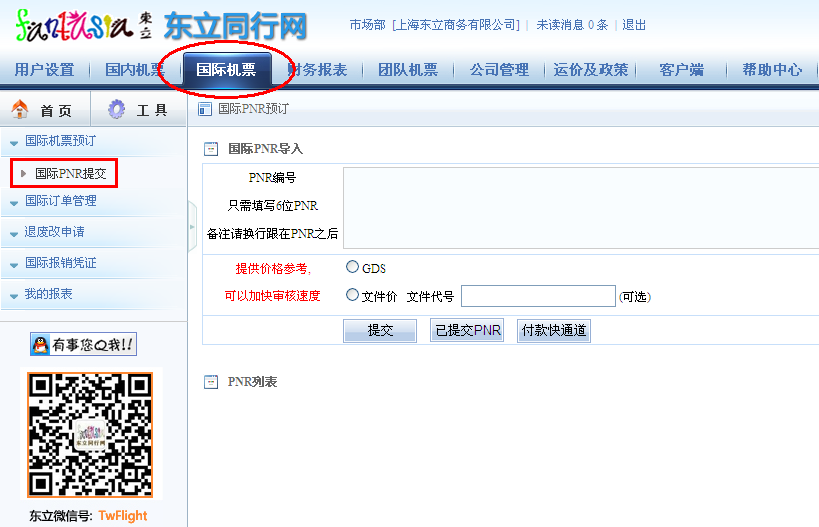Screen dimensions: 819x527
Task: Switch to the 工具 tab
Action: click(139, 109)
